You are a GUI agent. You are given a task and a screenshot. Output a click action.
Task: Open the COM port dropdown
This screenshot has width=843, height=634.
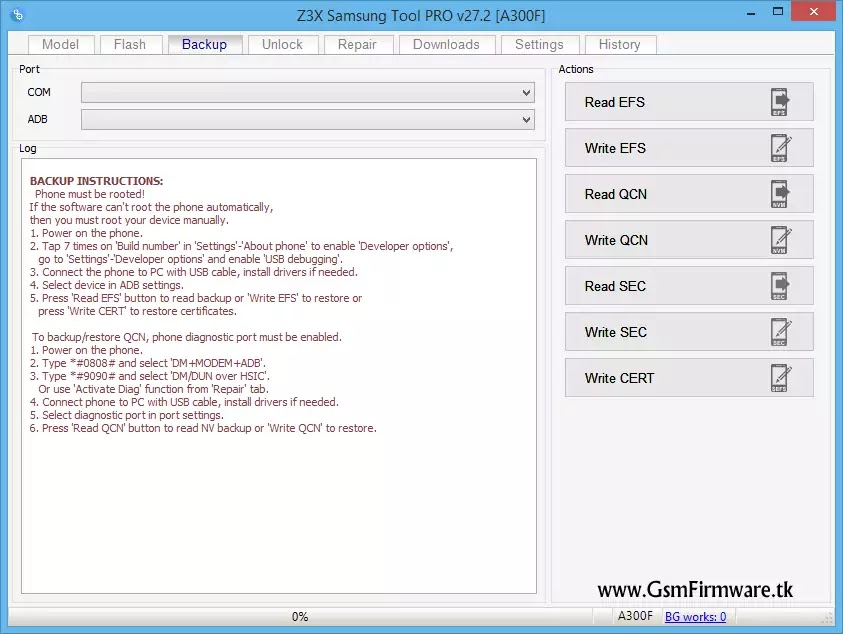coord(308,92)
